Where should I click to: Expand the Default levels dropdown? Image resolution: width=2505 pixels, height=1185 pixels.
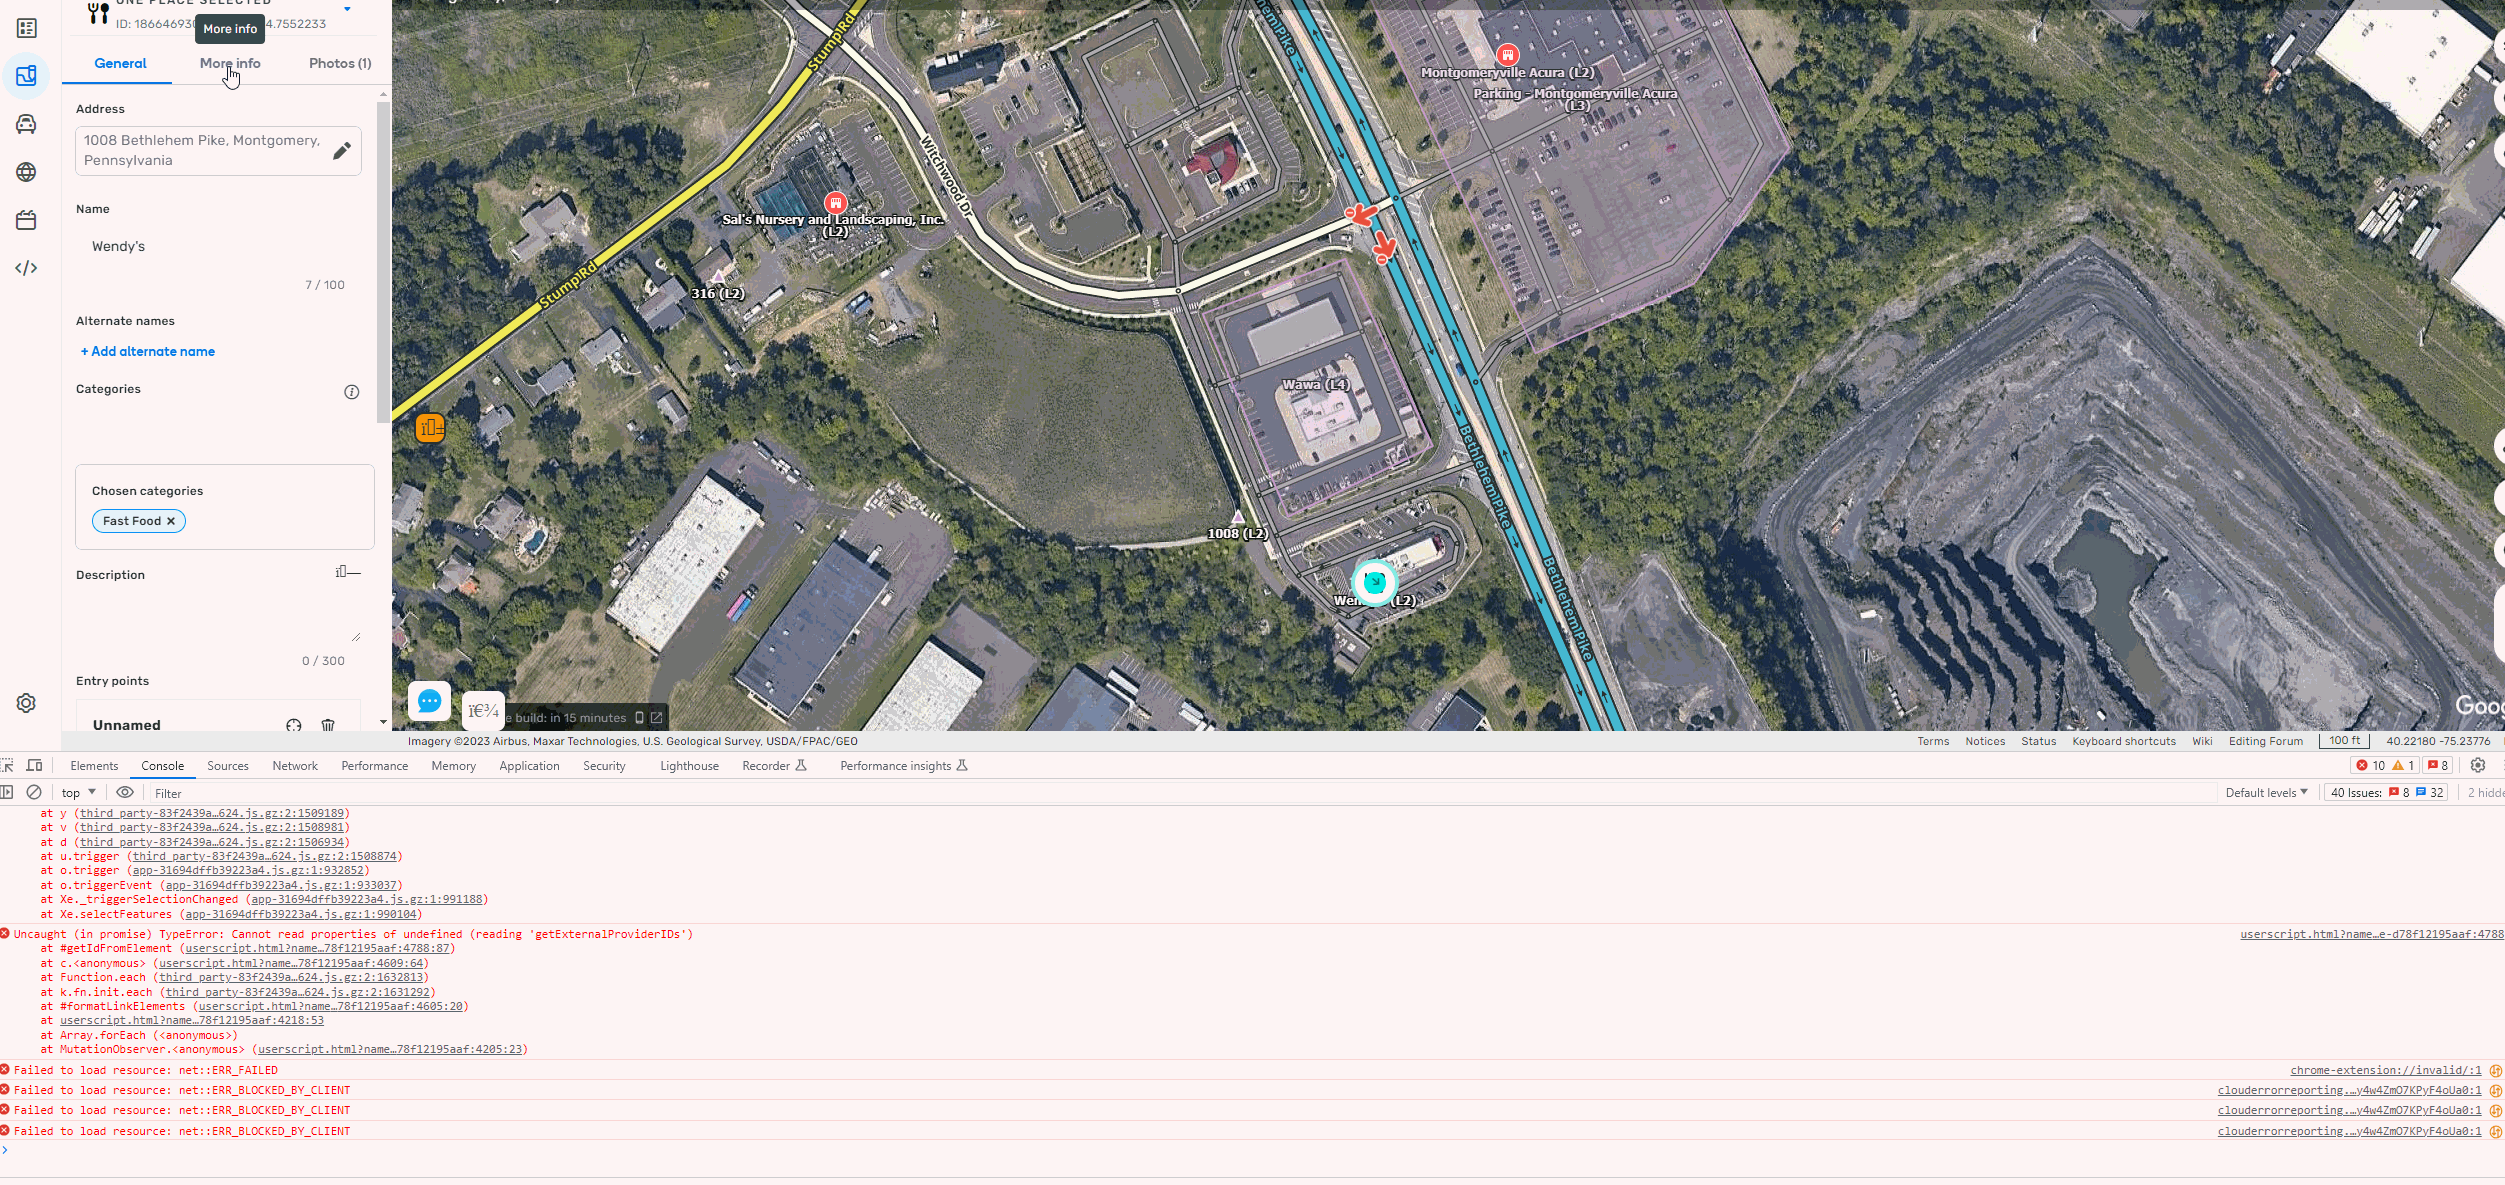[x=2266, y=793]
